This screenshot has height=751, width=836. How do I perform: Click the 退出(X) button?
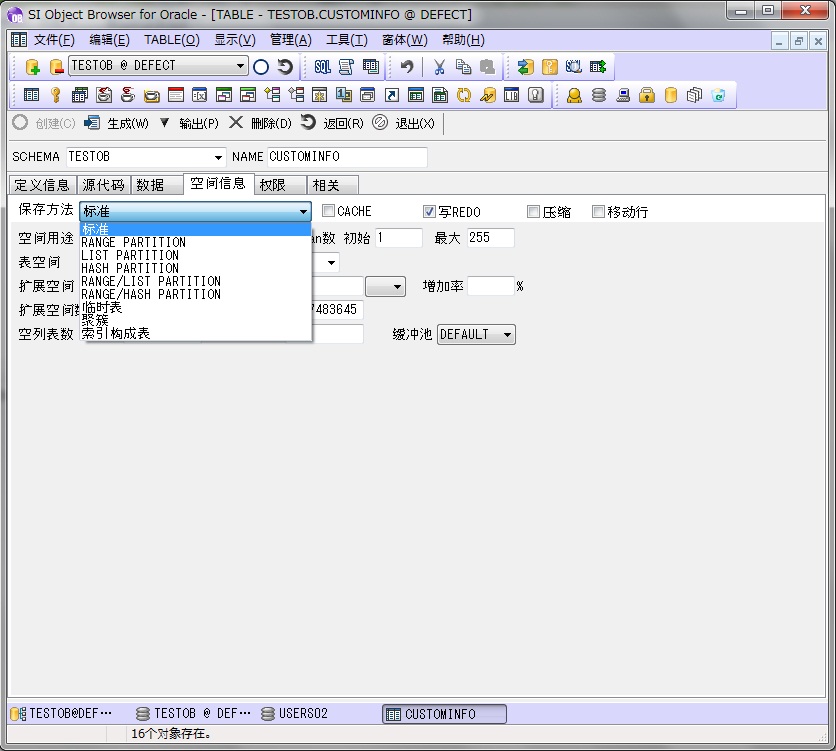(x=404, y=124)
